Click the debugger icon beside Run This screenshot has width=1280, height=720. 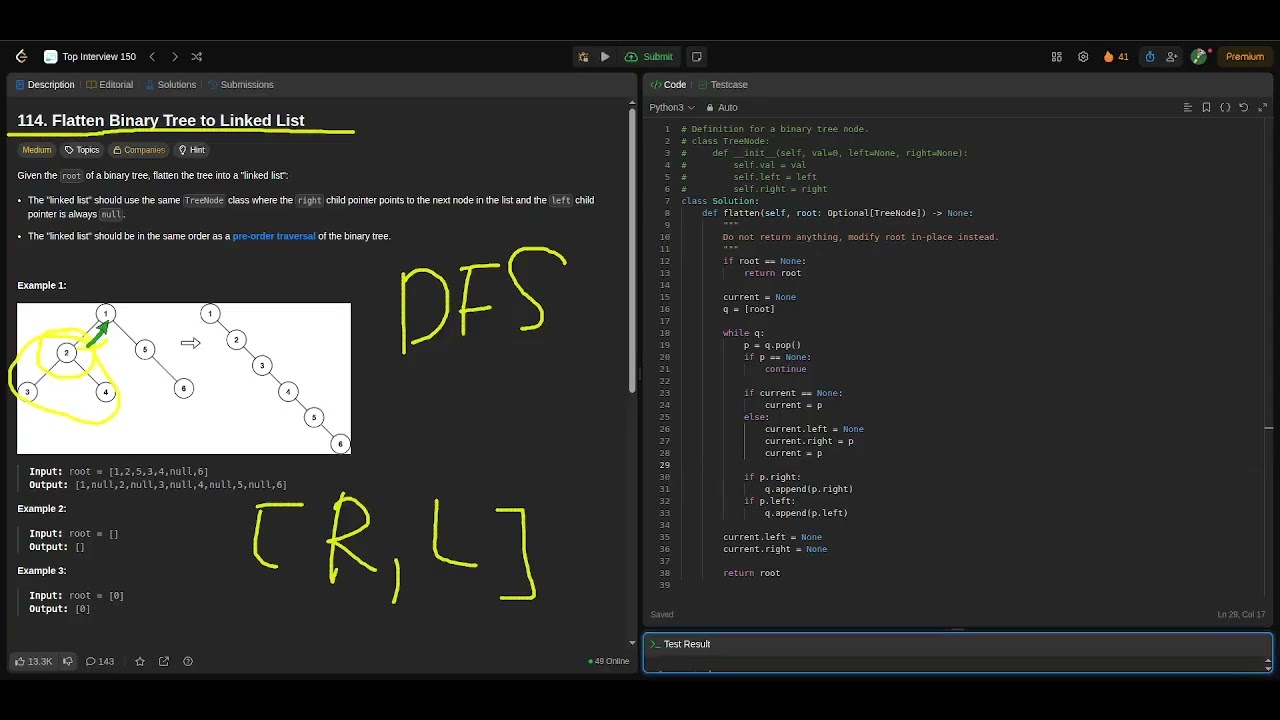click(x=583, y=57)
